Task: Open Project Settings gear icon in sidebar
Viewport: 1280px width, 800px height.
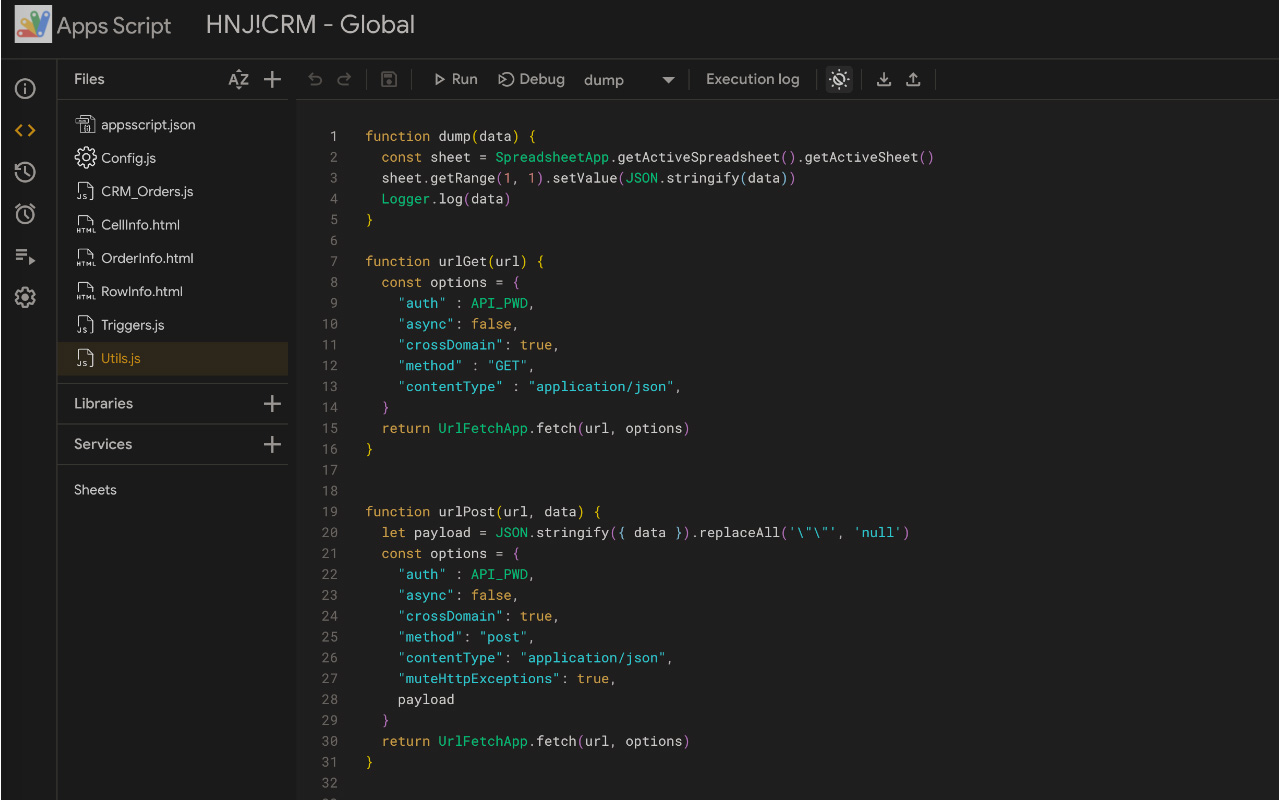Action: pyautogui.click(x=26, y=298)
